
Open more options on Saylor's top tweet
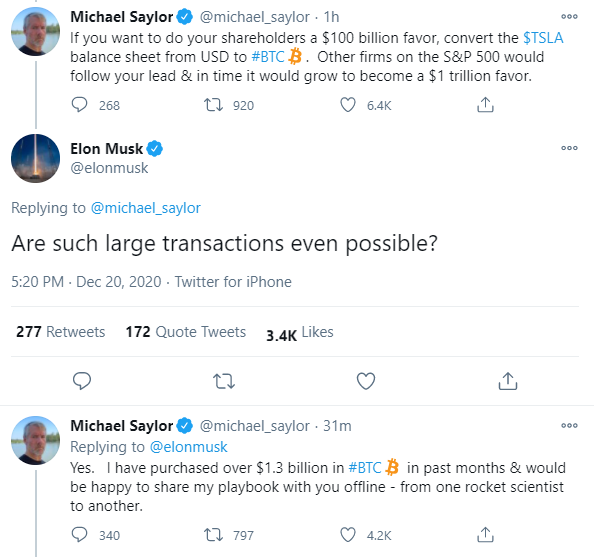(x=569, y=16)
